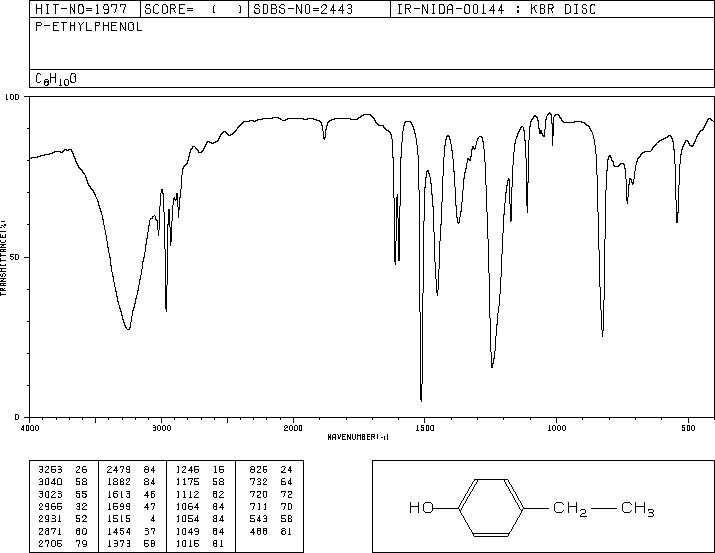715x553 pixels.
Task: Click peak table entry 2871
Action: [51, 532]
